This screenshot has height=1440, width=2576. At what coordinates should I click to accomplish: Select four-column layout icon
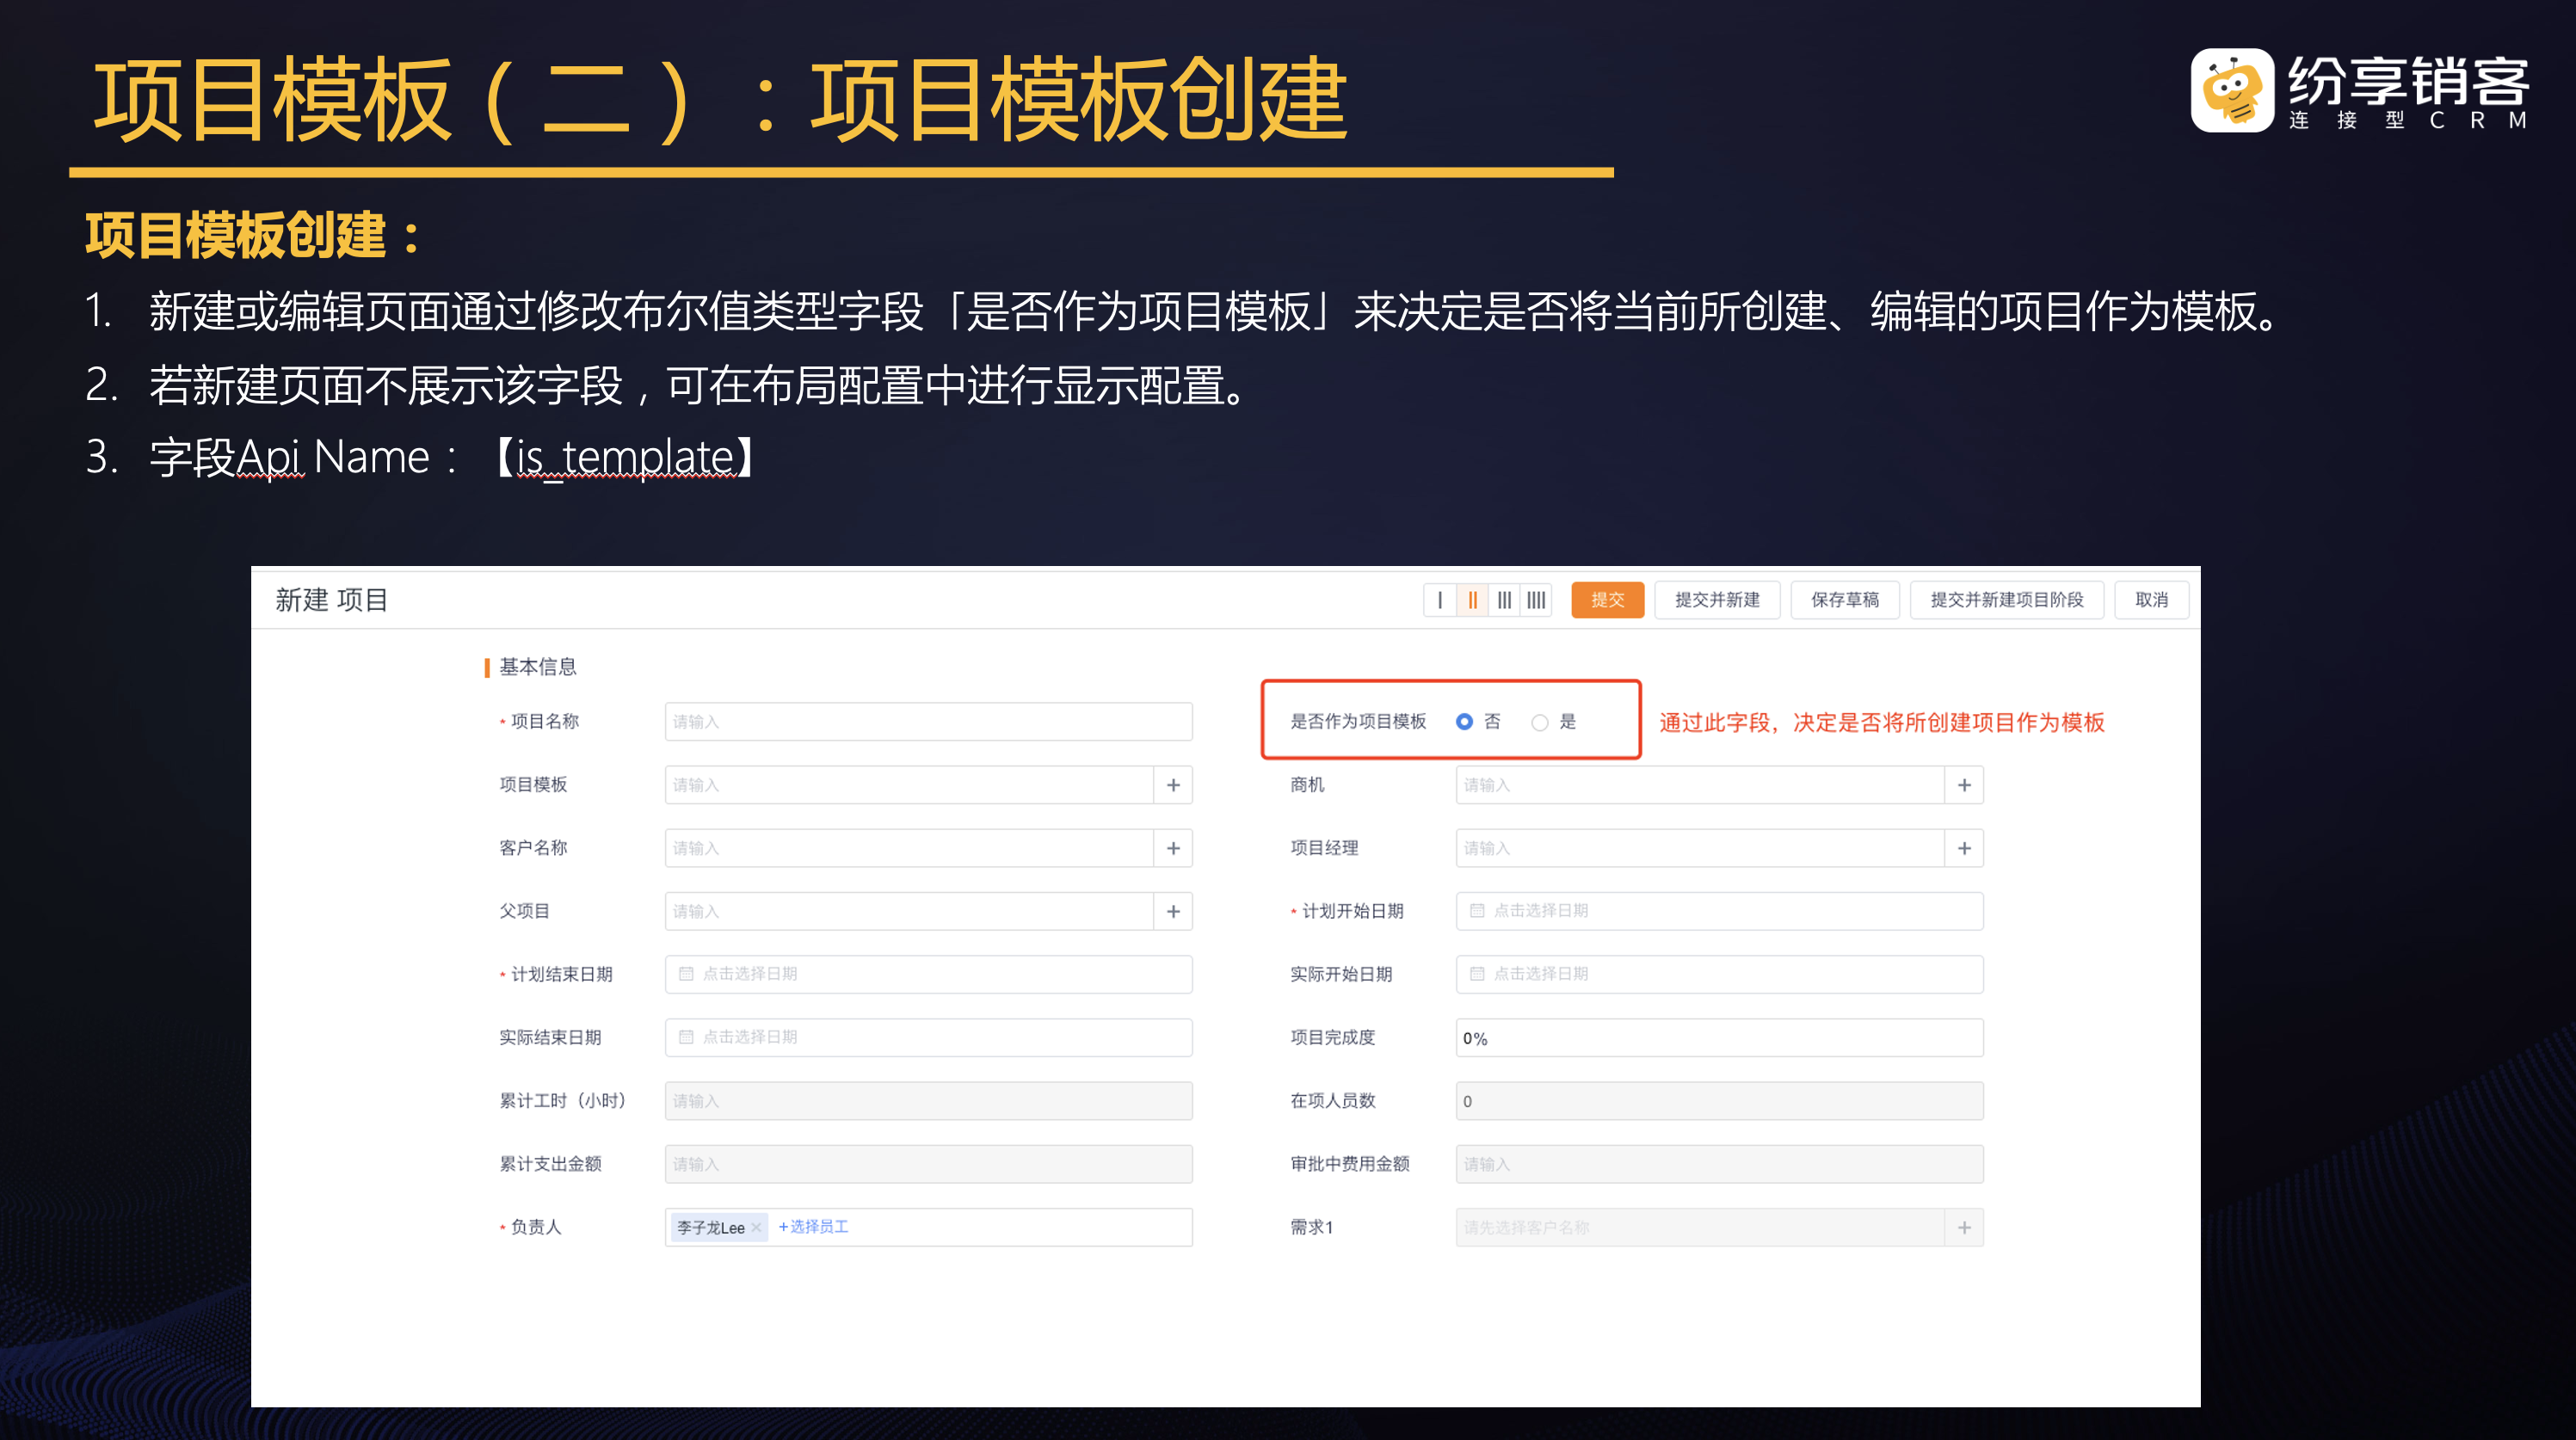(x=1536, y=600)
